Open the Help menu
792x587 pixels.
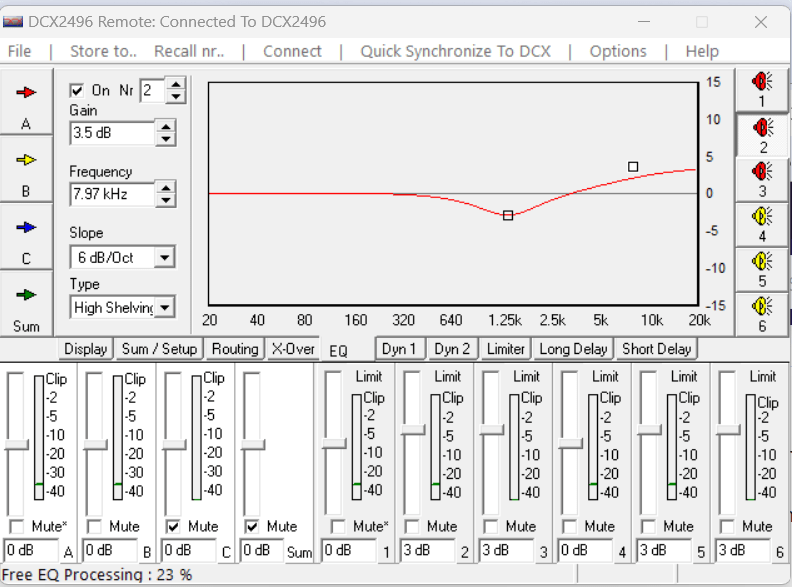pos(702,51)
